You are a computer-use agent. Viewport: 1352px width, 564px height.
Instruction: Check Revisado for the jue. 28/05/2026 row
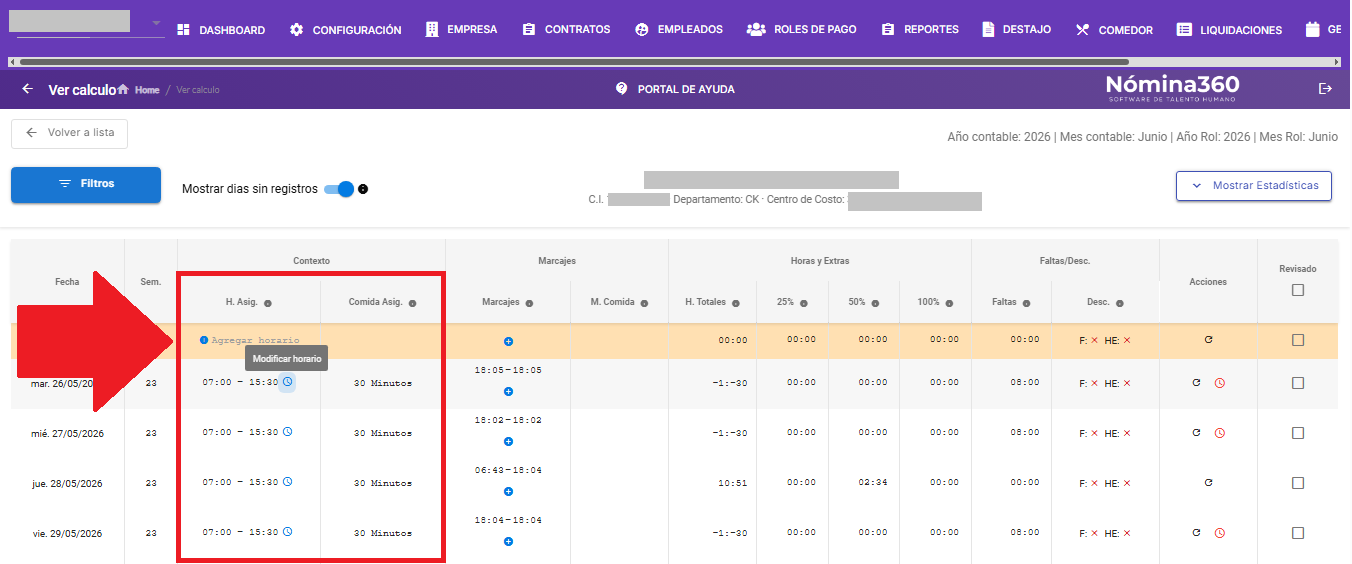pyautogui.click(x=1298, y=483)
